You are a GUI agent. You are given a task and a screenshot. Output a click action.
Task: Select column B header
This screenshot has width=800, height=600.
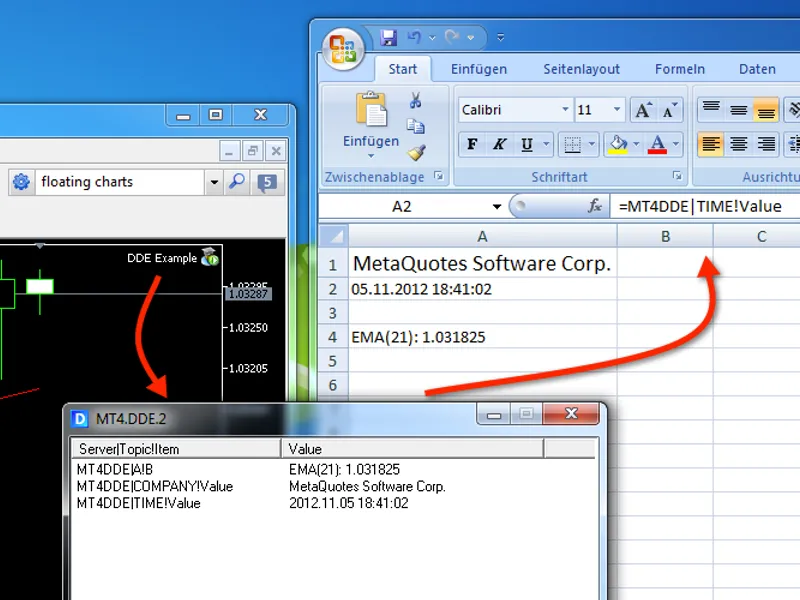coord(665,236)
